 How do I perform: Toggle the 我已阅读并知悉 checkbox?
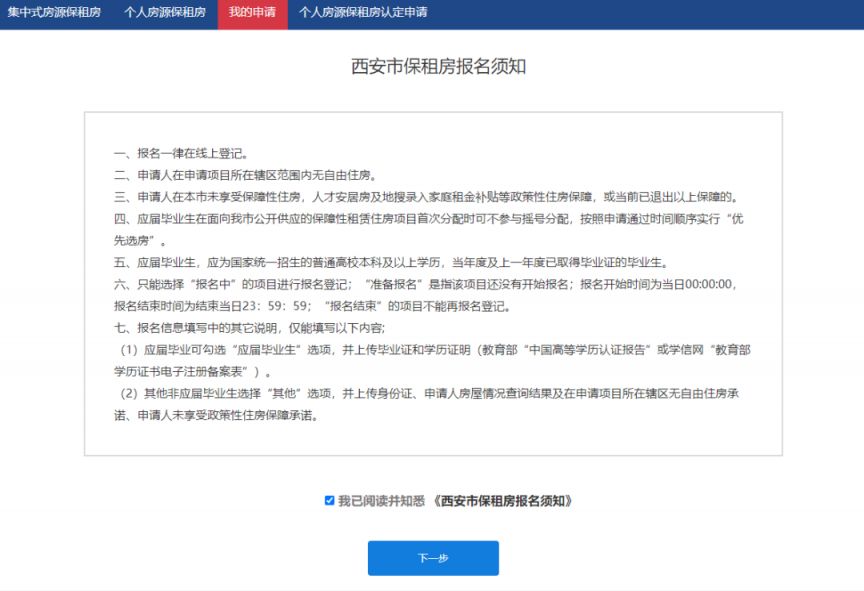[x=330, y=501]
